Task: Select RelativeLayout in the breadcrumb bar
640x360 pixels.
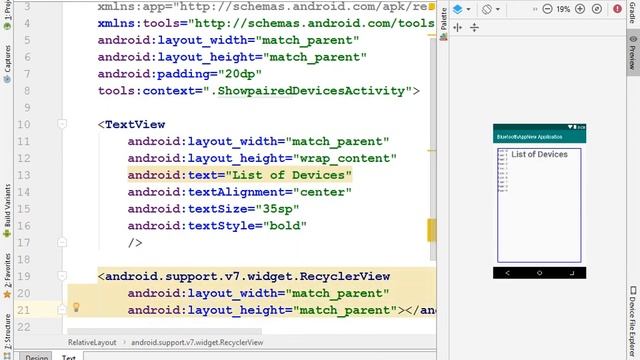Action: 92,342
